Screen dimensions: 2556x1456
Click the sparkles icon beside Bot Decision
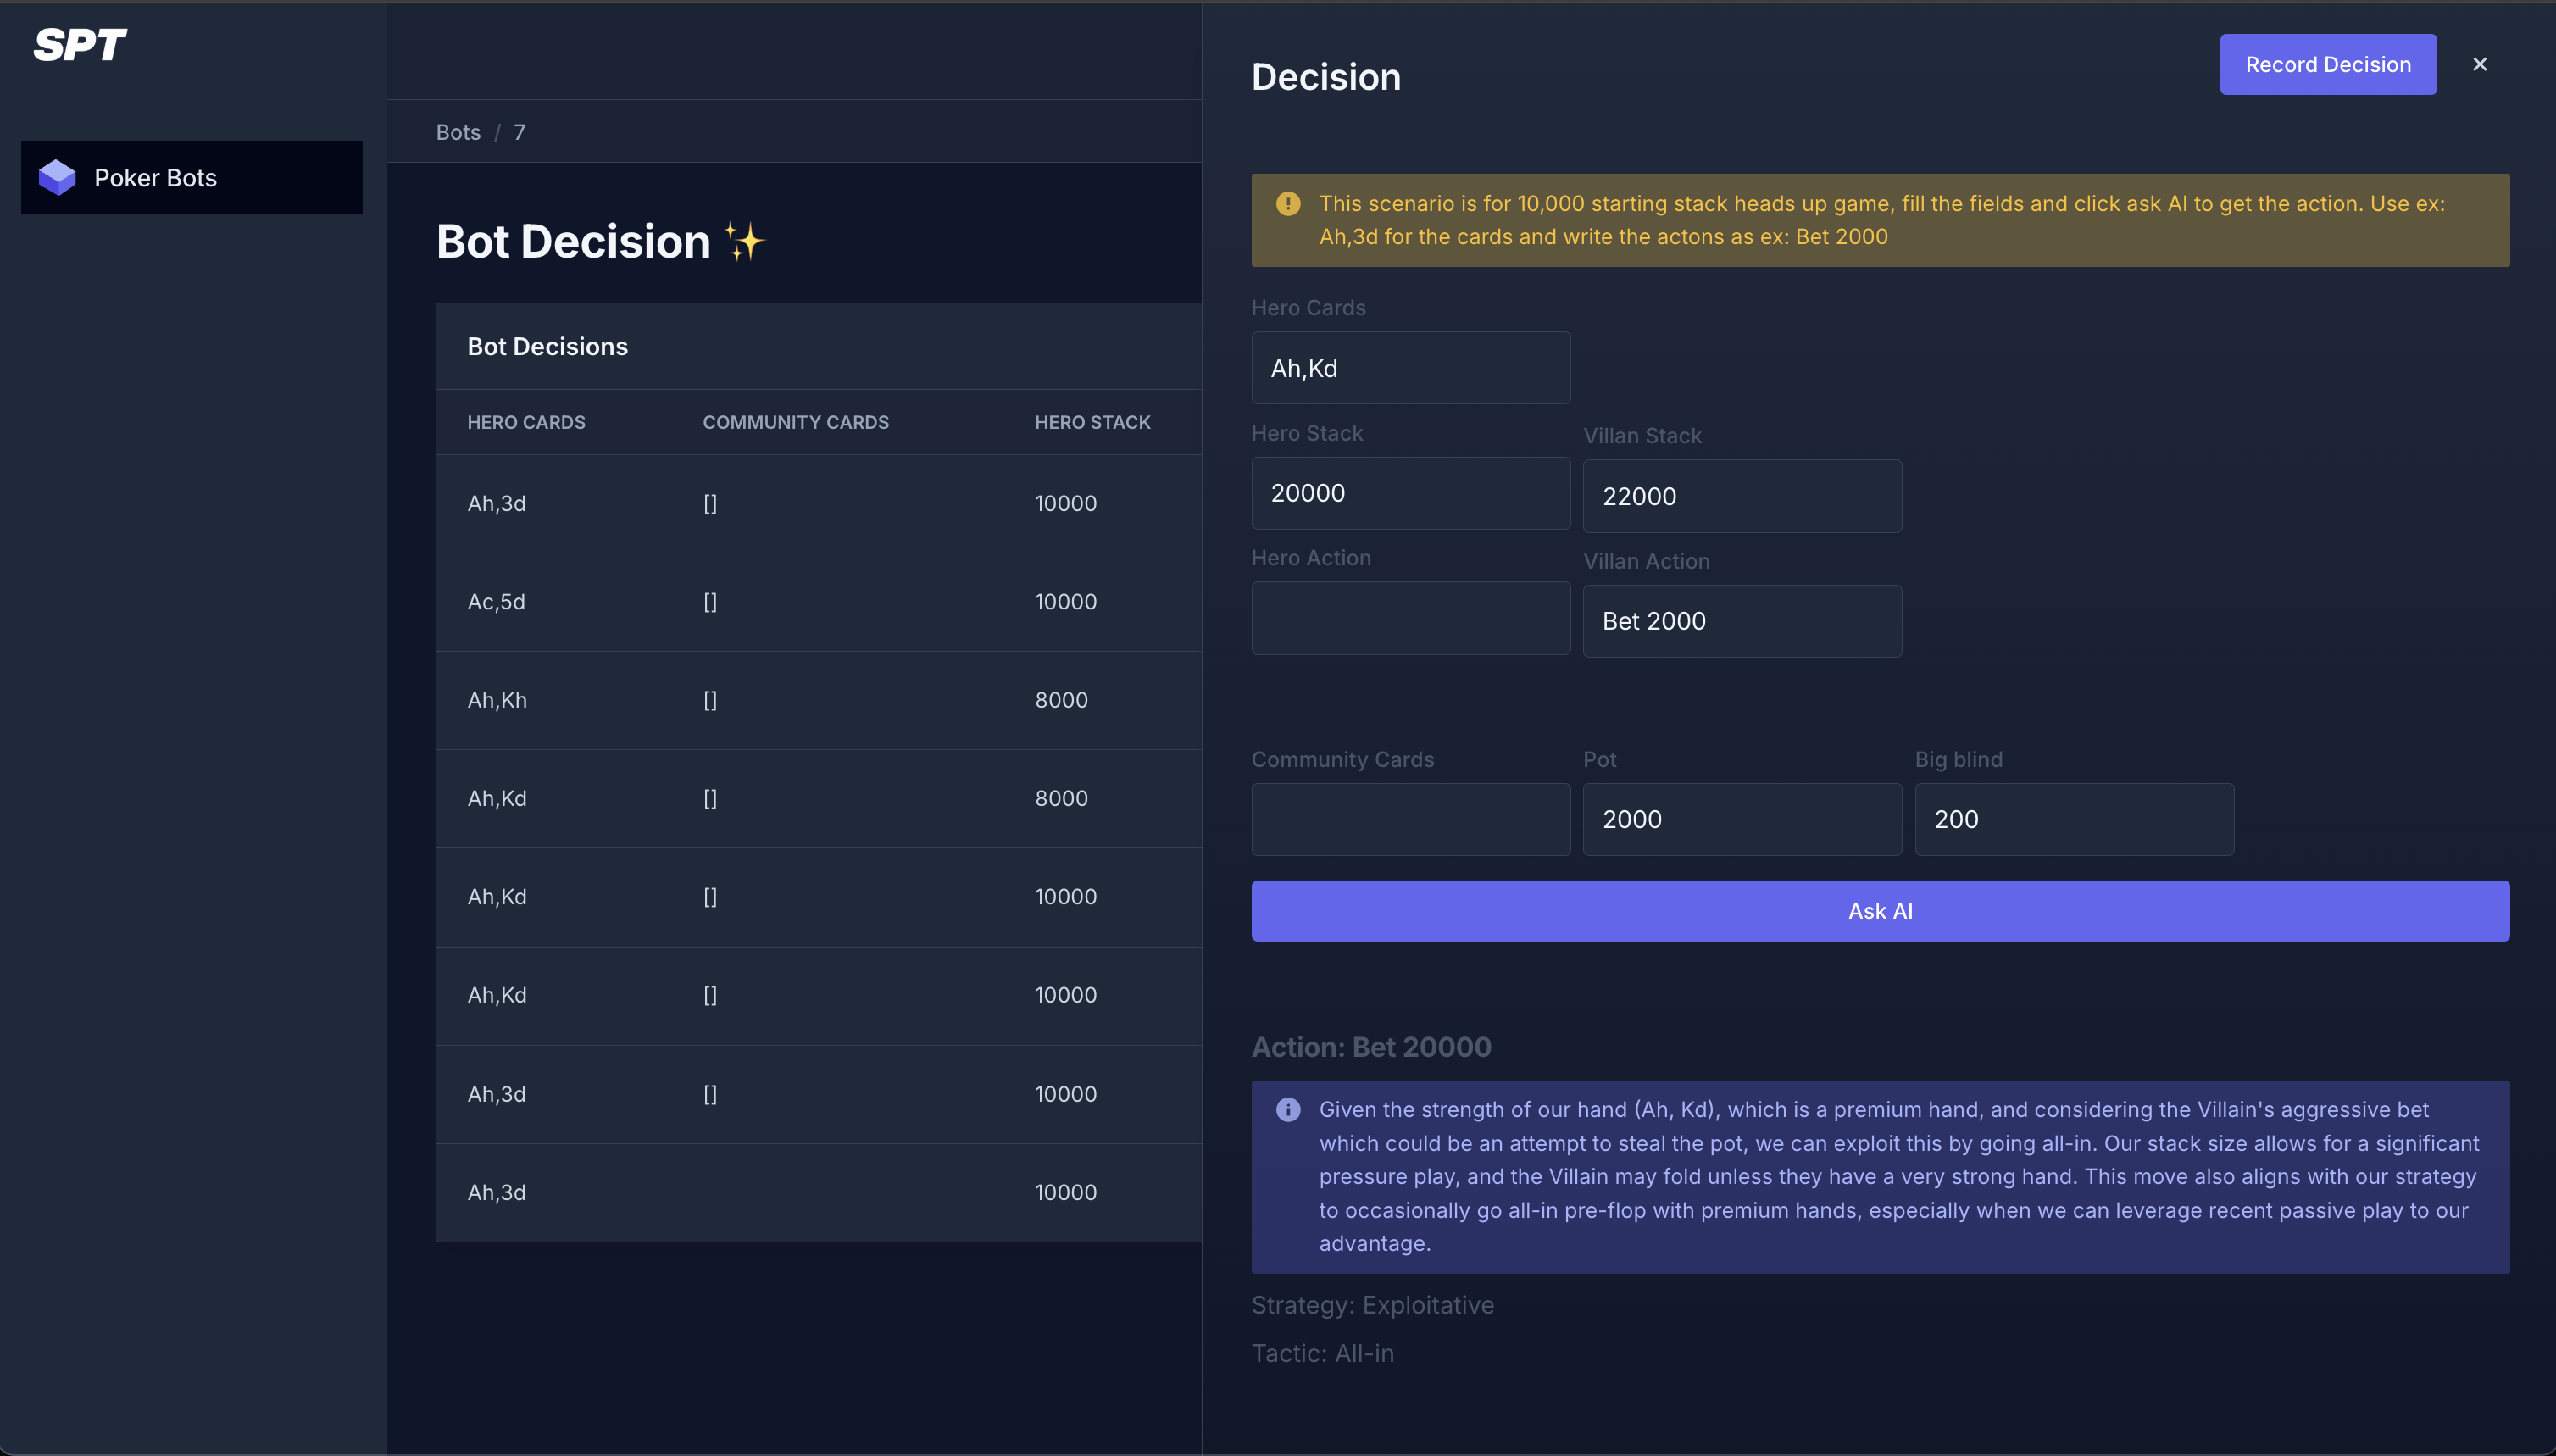(x=744, y=242)
